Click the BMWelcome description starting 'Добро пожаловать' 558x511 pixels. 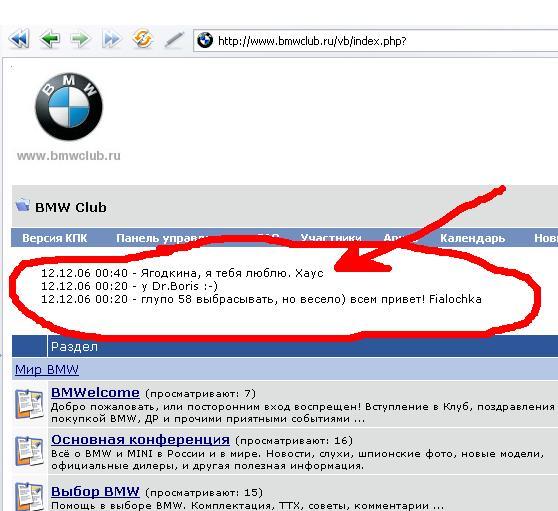304,412
